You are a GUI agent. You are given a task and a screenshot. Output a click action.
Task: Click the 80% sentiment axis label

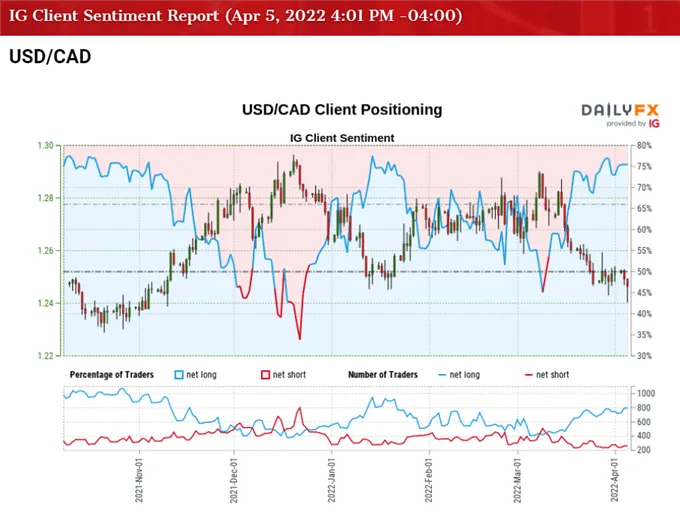click(x=644, y=146)
